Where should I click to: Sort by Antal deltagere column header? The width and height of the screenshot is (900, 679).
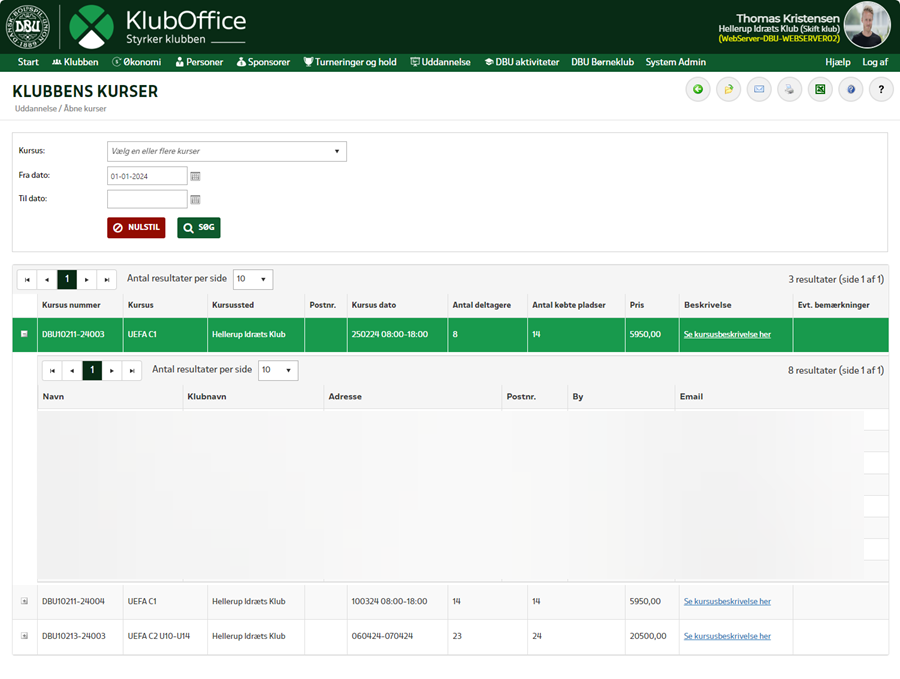[x=482, y=305]
